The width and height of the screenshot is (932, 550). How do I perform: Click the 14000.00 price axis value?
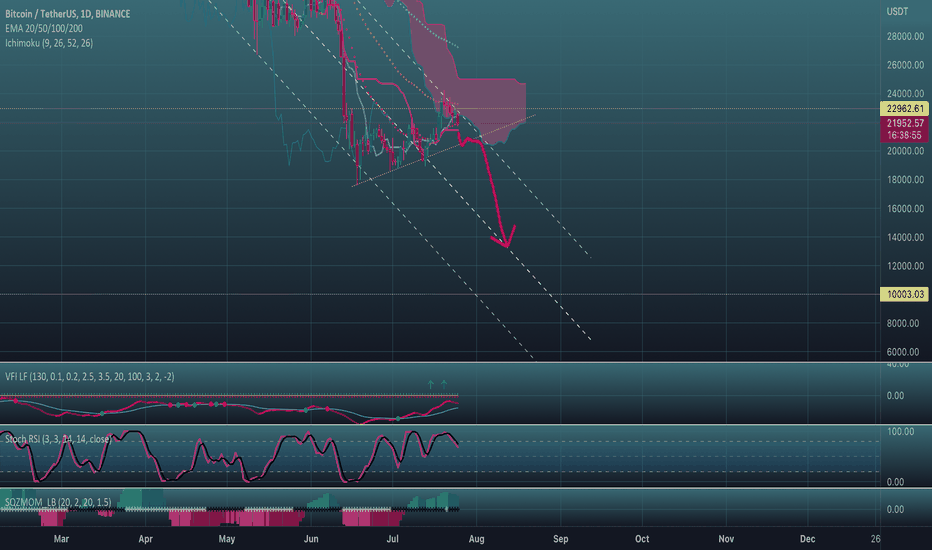click(905, 237)
